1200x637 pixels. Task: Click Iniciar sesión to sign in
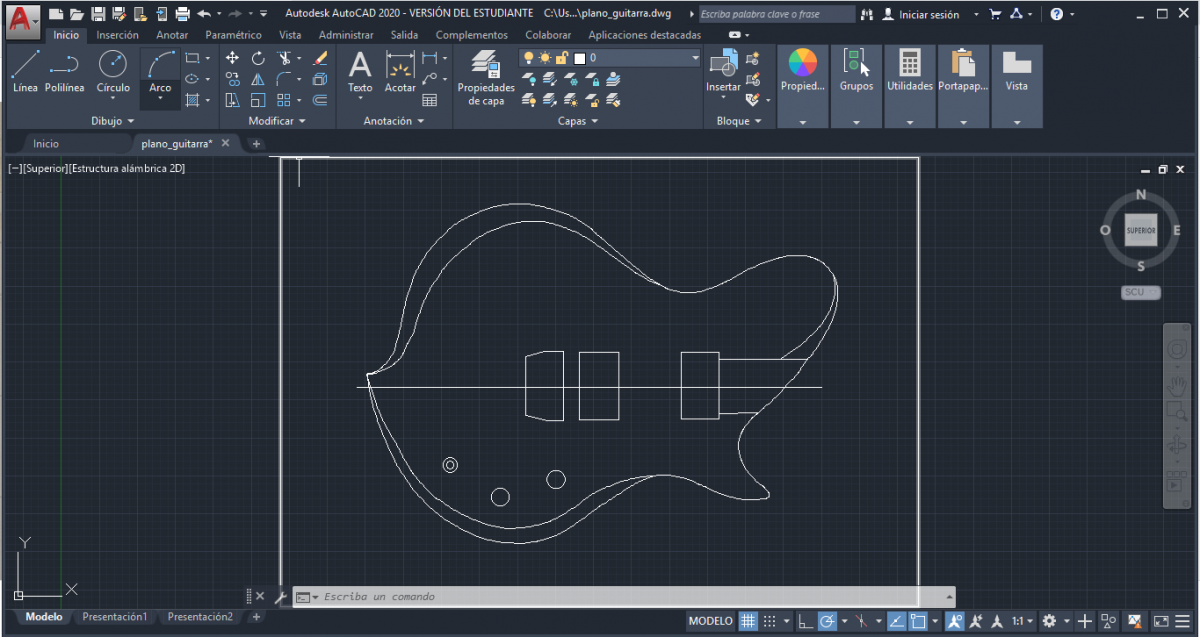click(x=928, y=14)
